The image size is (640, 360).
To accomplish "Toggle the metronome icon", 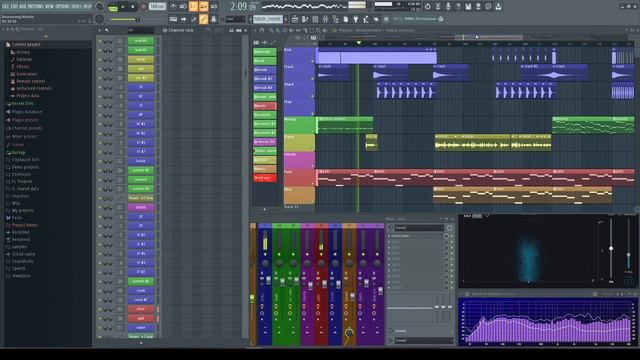I will click(x=173, y=7).
